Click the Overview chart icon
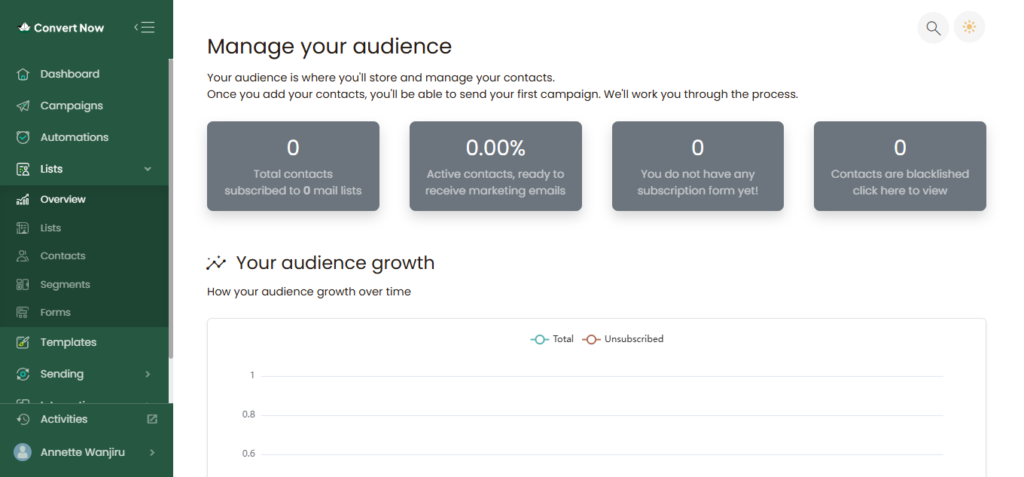Viewport: 1024px width, 477px height. pyautogui.click(x=22, y=199)
